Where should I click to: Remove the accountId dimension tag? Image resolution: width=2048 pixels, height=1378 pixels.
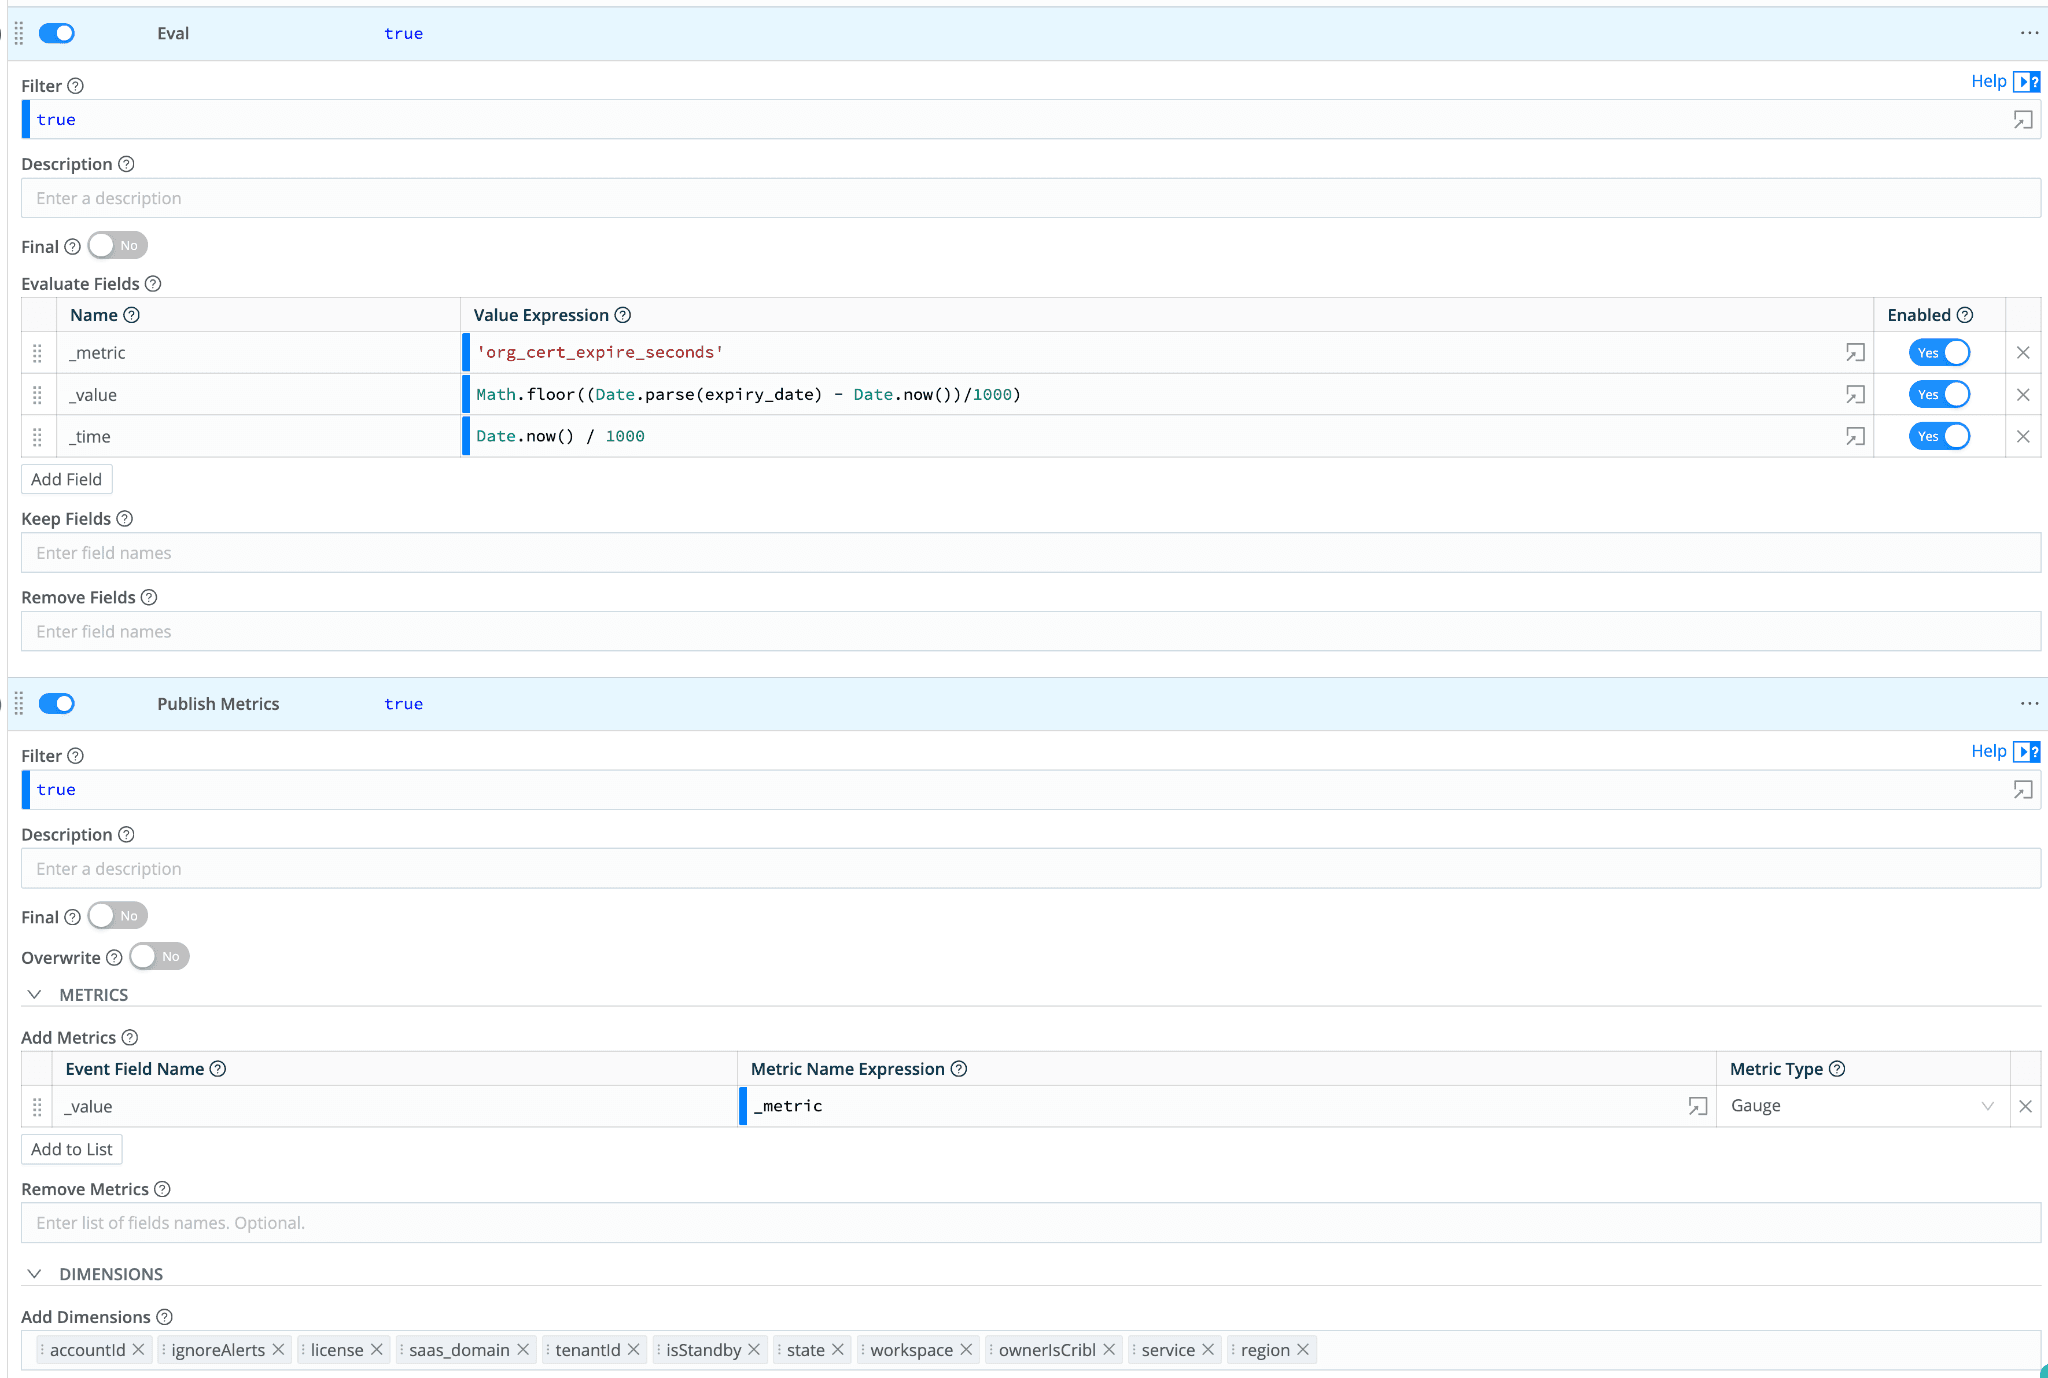(139, 1350)
